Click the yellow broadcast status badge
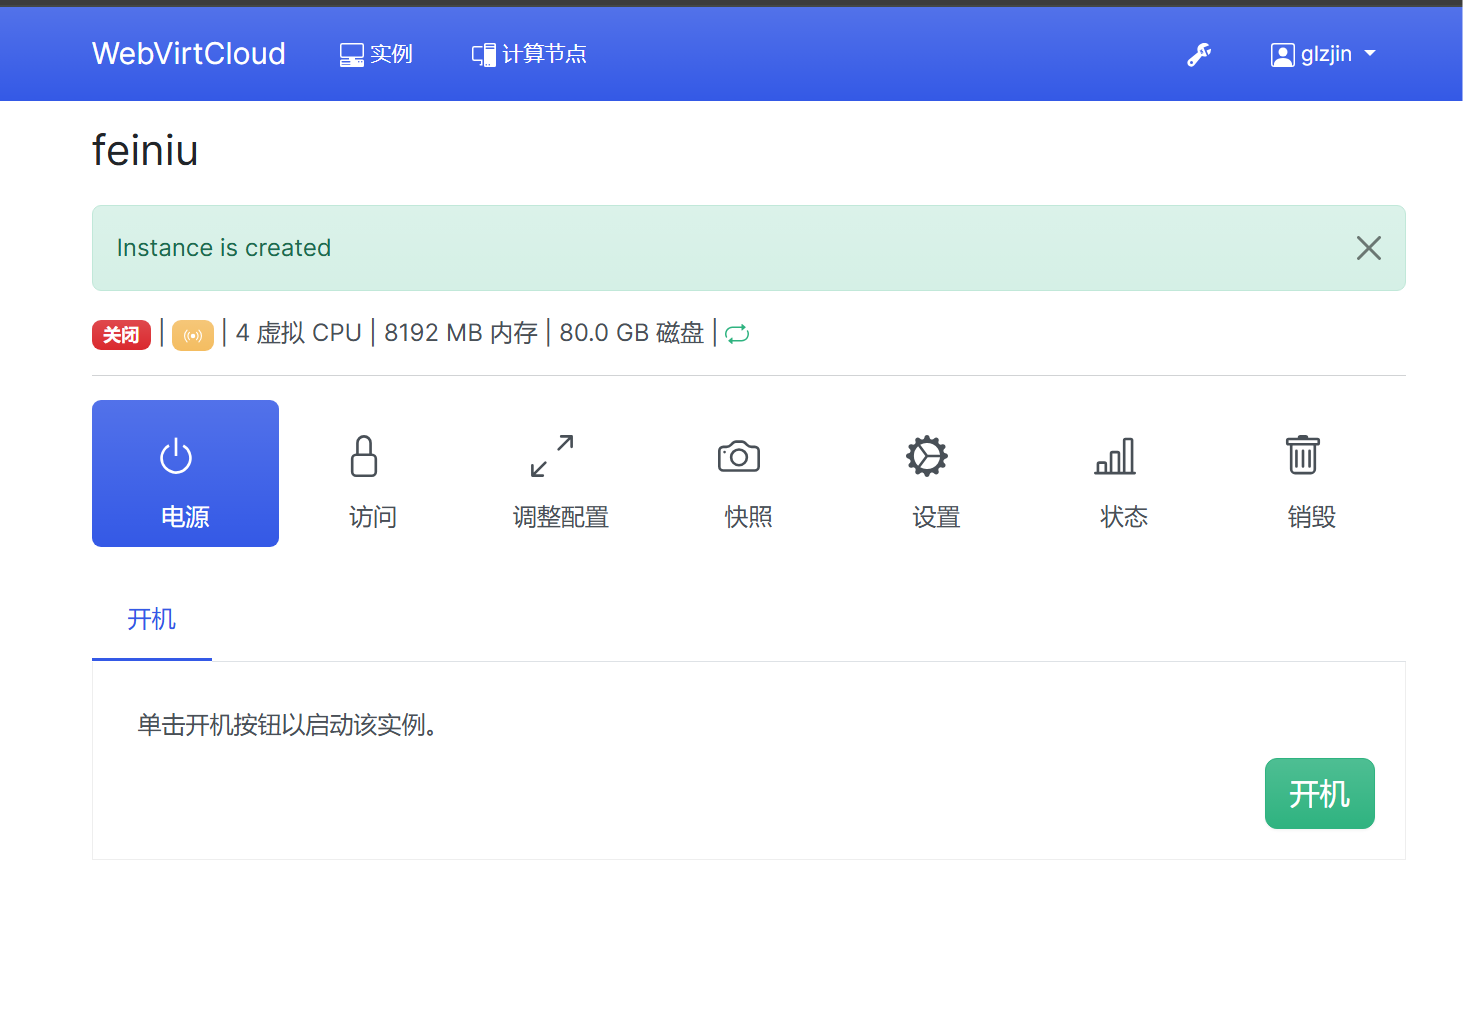The image size is (1463, 1010). 193,335
